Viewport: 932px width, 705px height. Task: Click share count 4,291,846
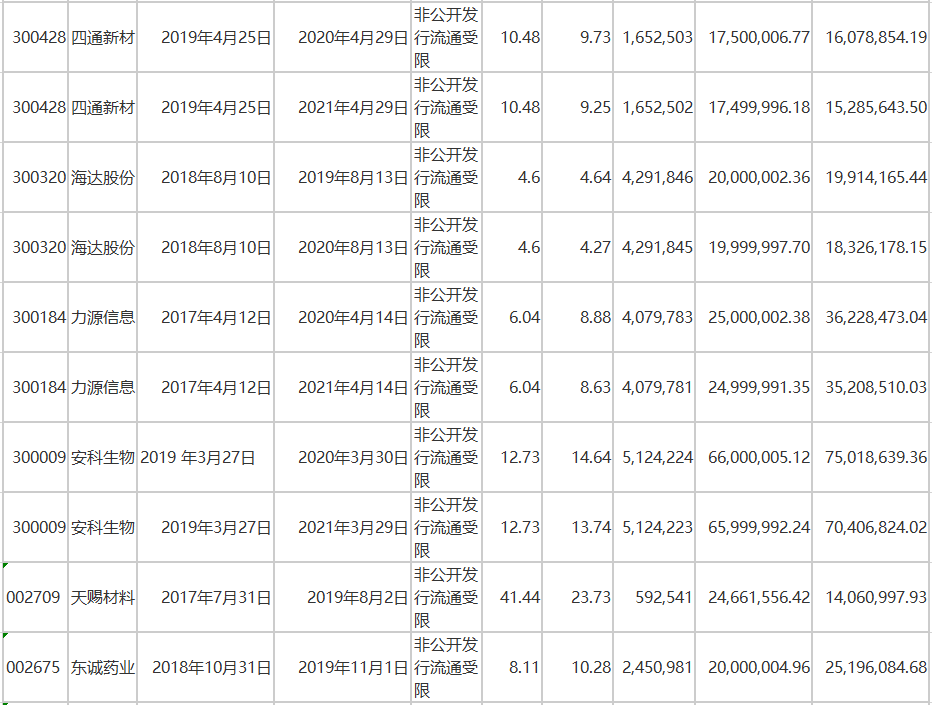pyautogui.click(x=653, y=177)
